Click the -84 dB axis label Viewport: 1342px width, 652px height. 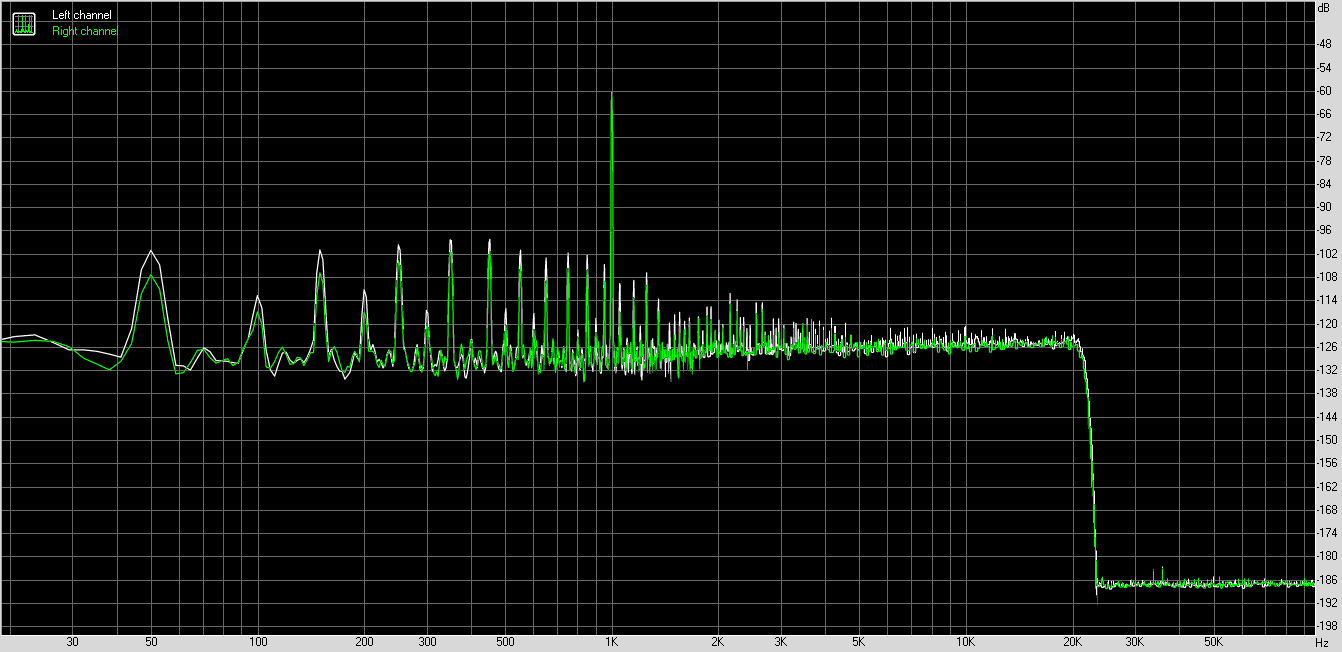pyautogui.click(x=1326, y=184)
